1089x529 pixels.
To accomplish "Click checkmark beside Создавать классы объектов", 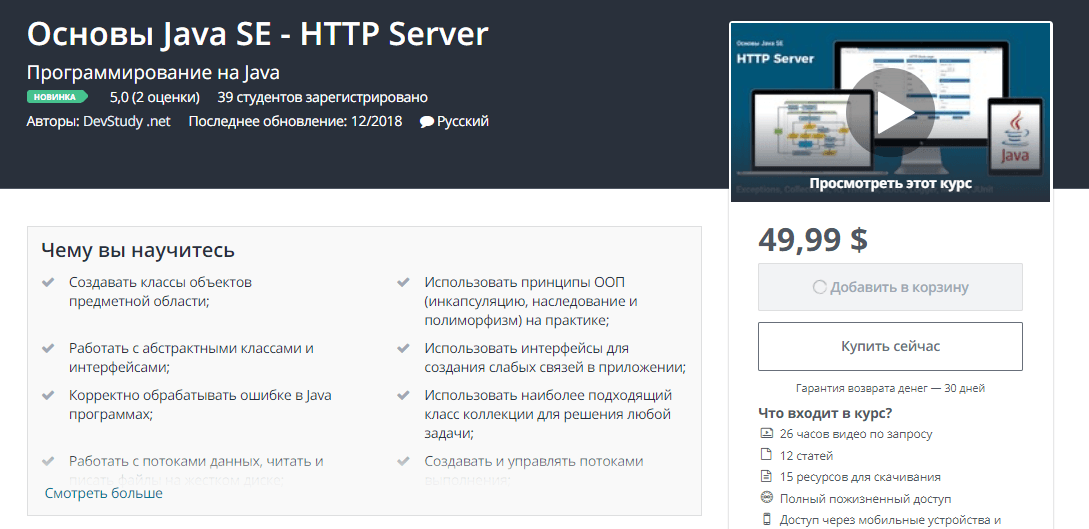I will pos(48,283).
